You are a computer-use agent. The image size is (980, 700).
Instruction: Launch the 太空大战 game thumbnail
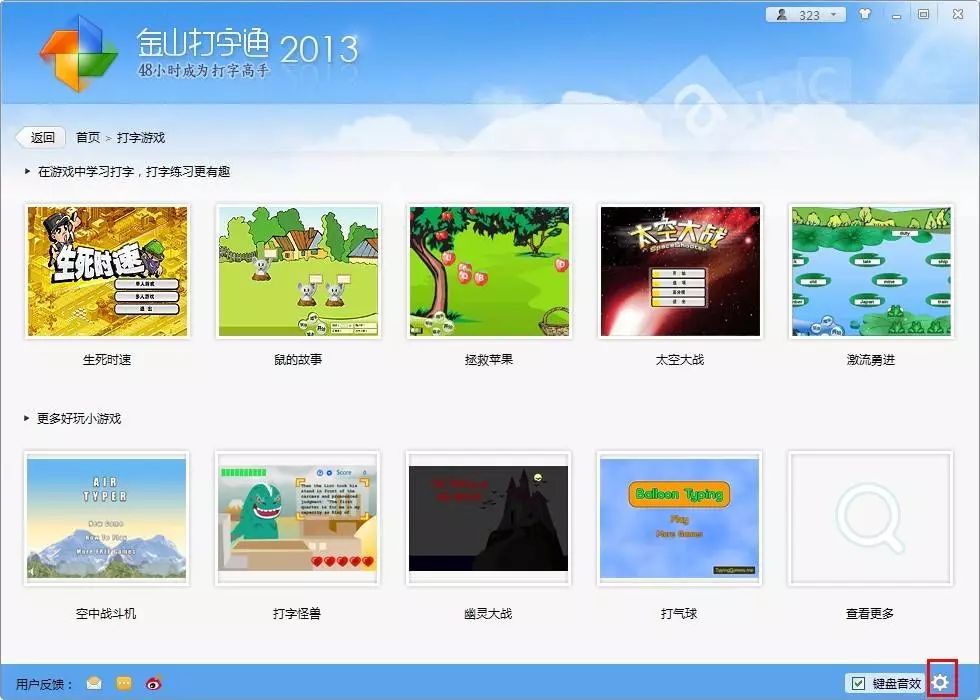(x=680, y=271)
